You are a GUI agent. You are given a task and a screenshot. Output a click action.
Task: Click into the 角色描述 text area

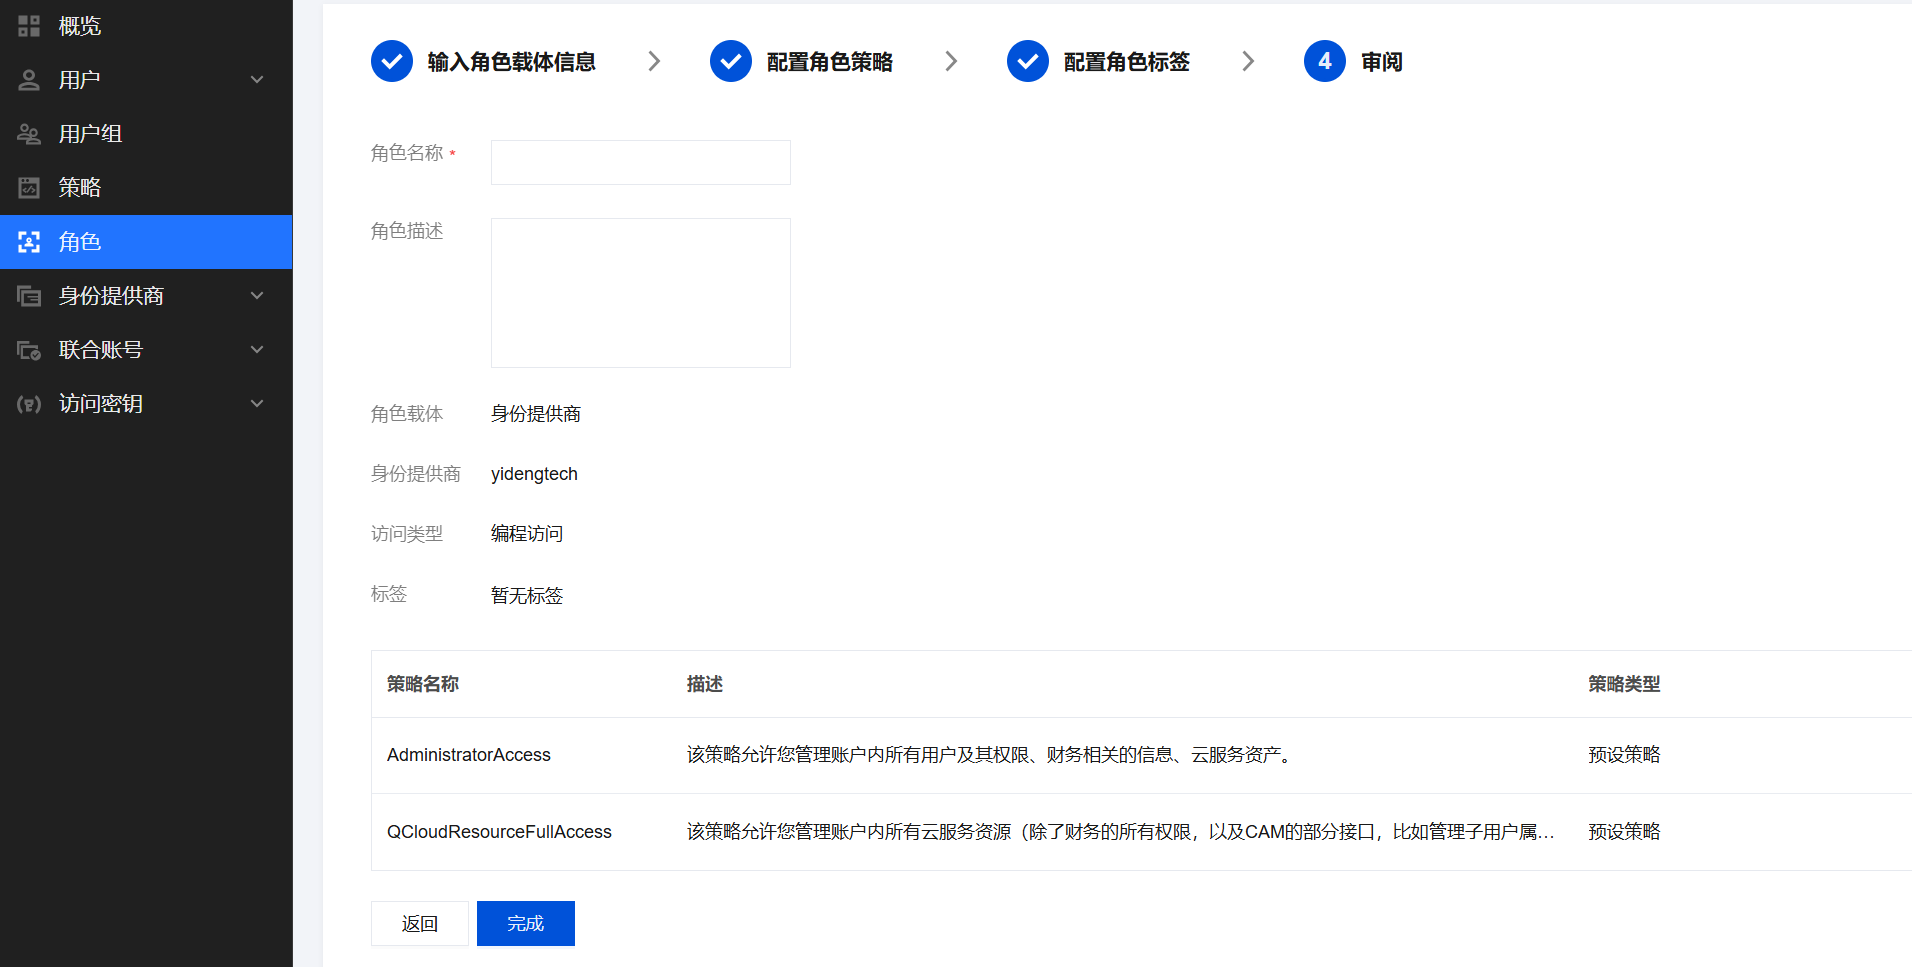coord(640,293)
